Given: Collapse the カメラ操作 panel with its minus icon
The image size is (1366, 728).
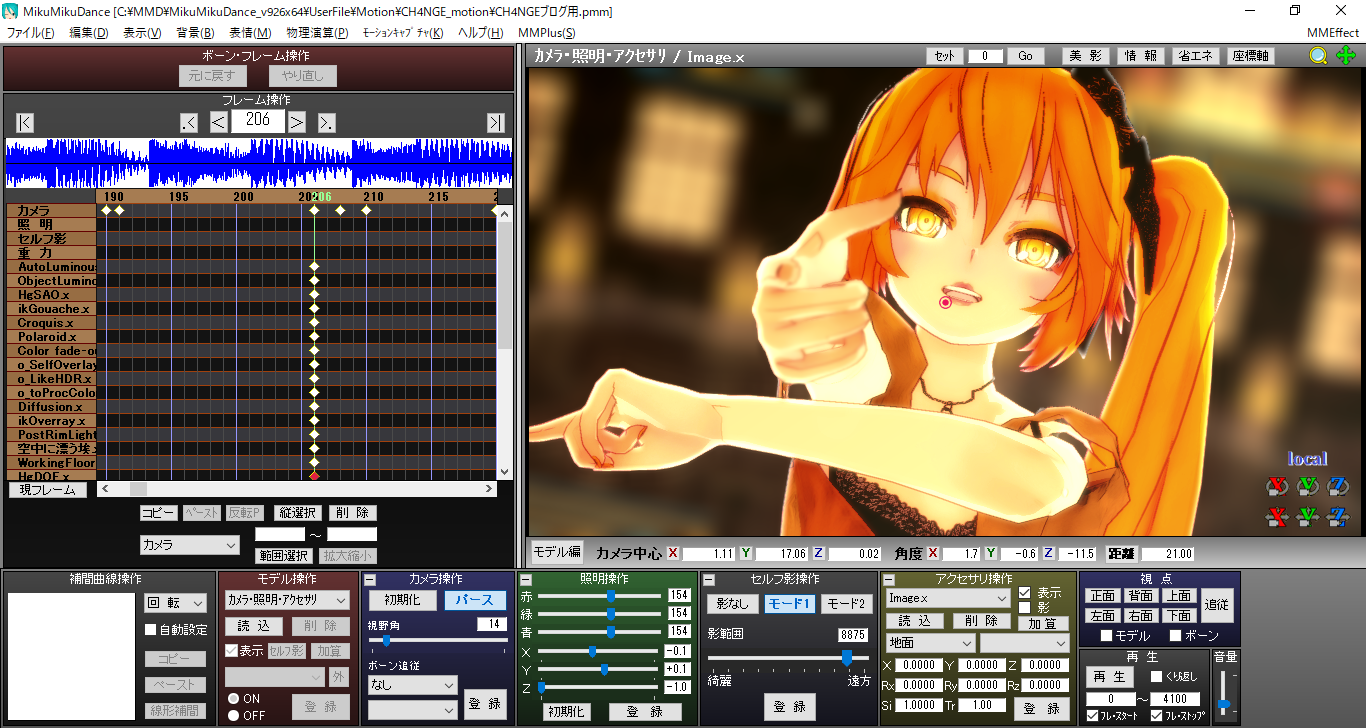Looking at the screenshot, I should tap(369, 580).
